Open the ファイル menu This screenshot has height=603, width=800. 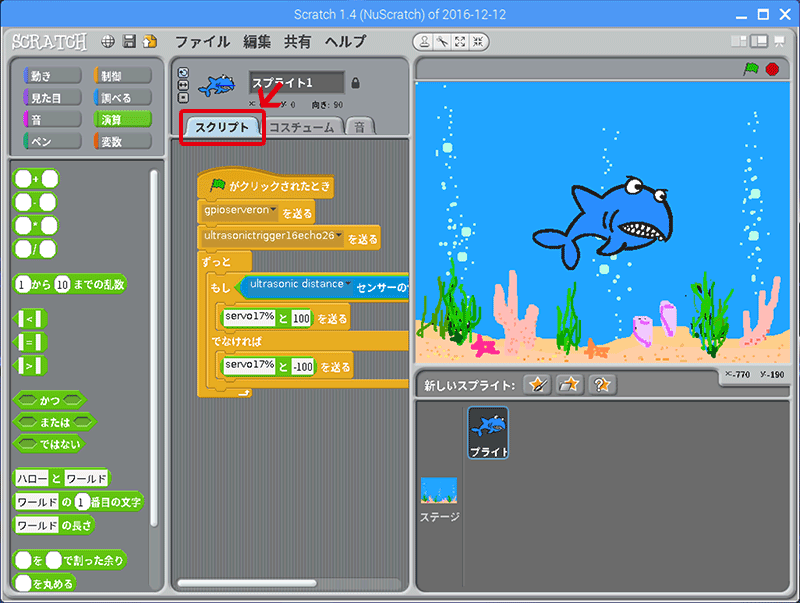202,42
